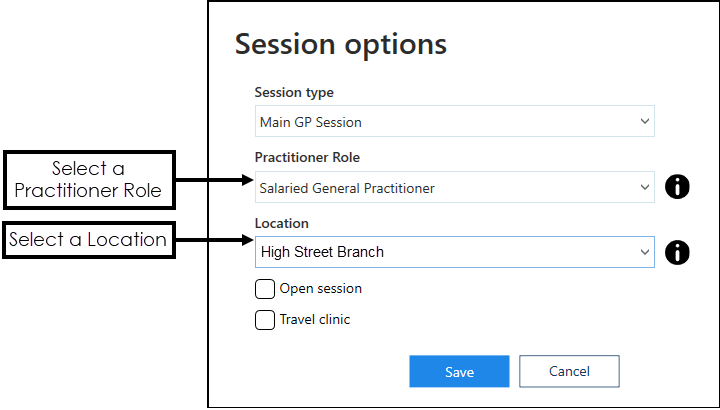Click the 'Session options' dialog heading
Image resolution: width=720 pixels, height=410 pixels.
(340, 44)
